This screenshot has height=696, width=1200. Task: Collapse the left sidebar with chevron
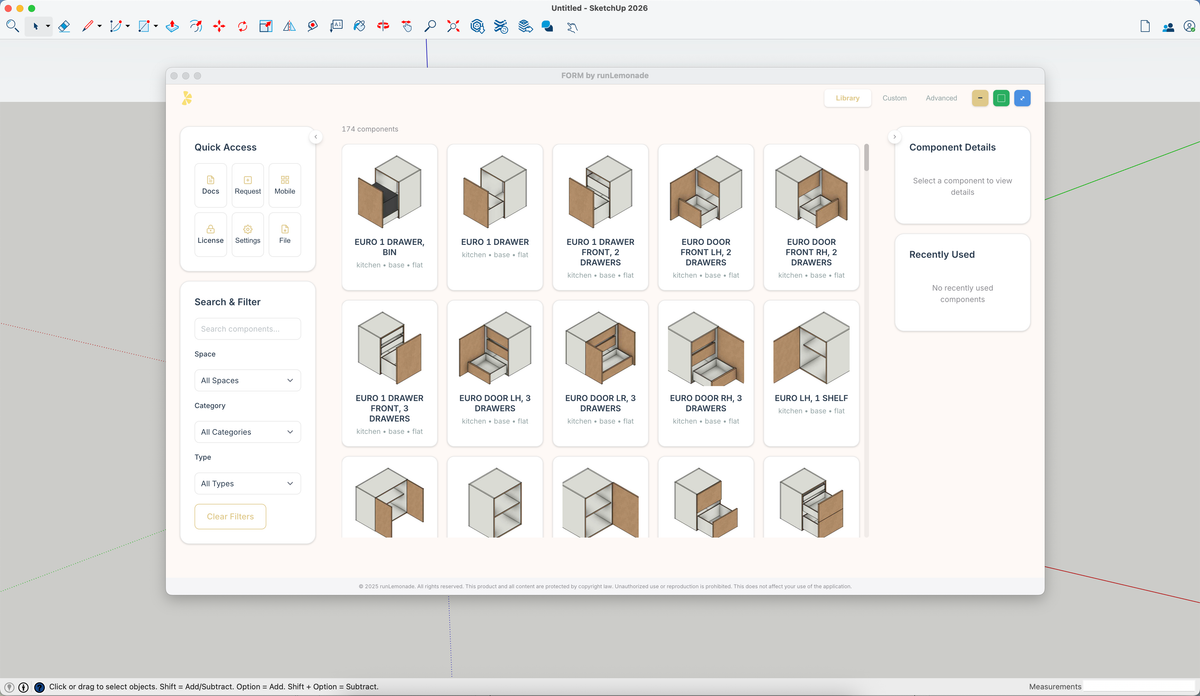315,137
